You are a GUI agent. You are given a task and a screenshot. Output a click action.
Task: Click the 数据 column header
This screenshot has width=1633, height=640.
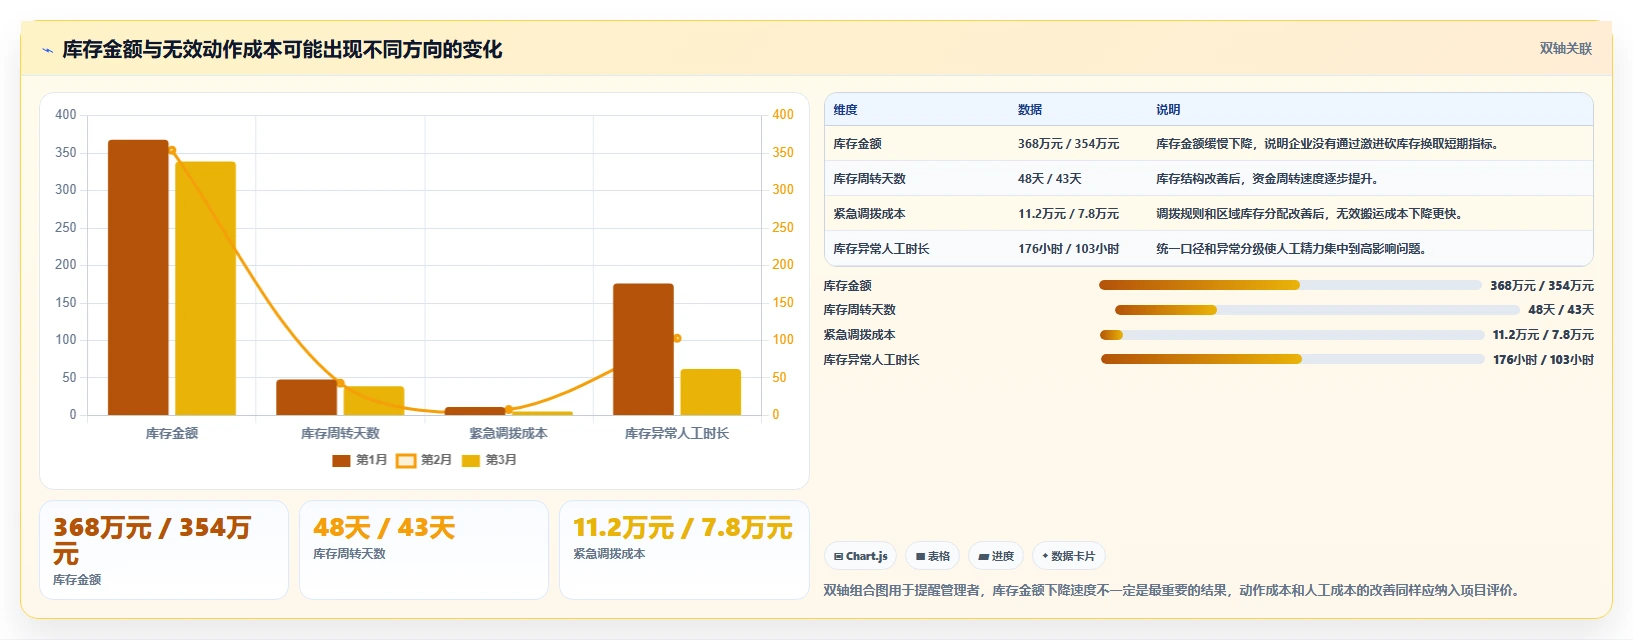click(x=1030, y=110)
